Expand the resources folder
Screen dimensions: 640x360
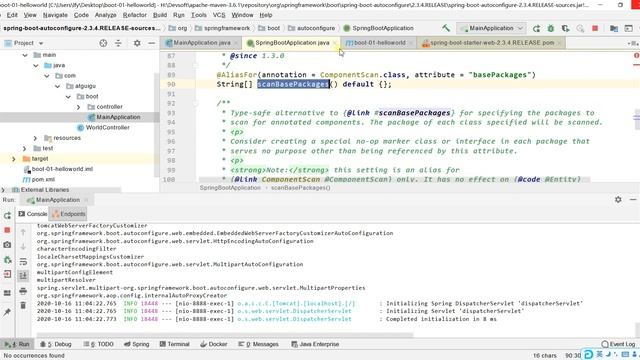tap(36, 138)
